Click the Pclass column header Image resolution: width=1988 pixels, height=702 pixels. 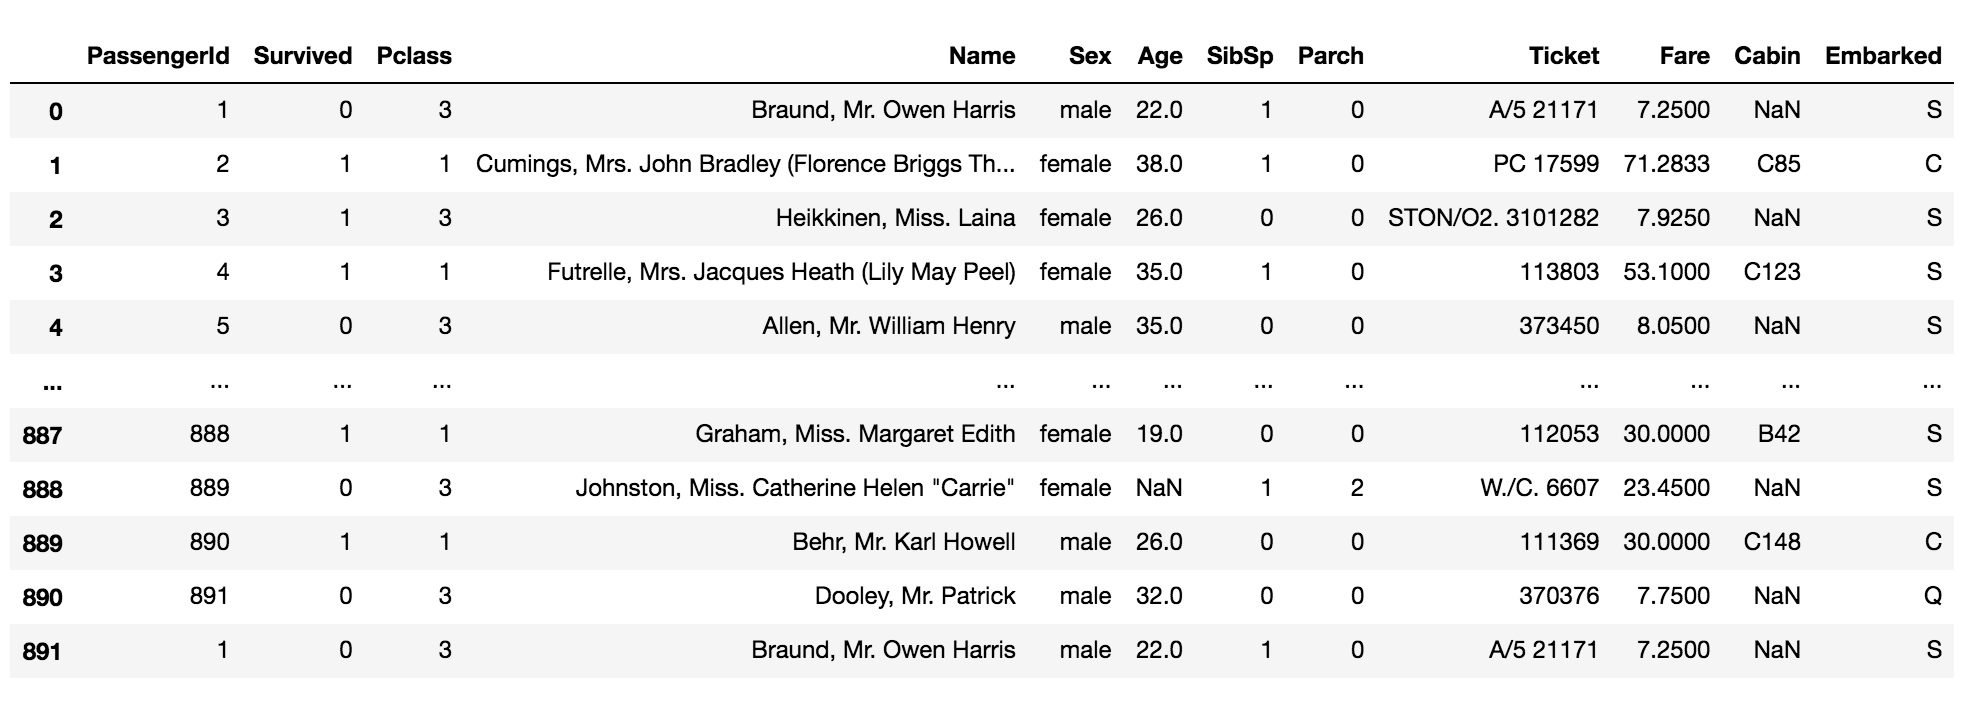click(414, 56)
